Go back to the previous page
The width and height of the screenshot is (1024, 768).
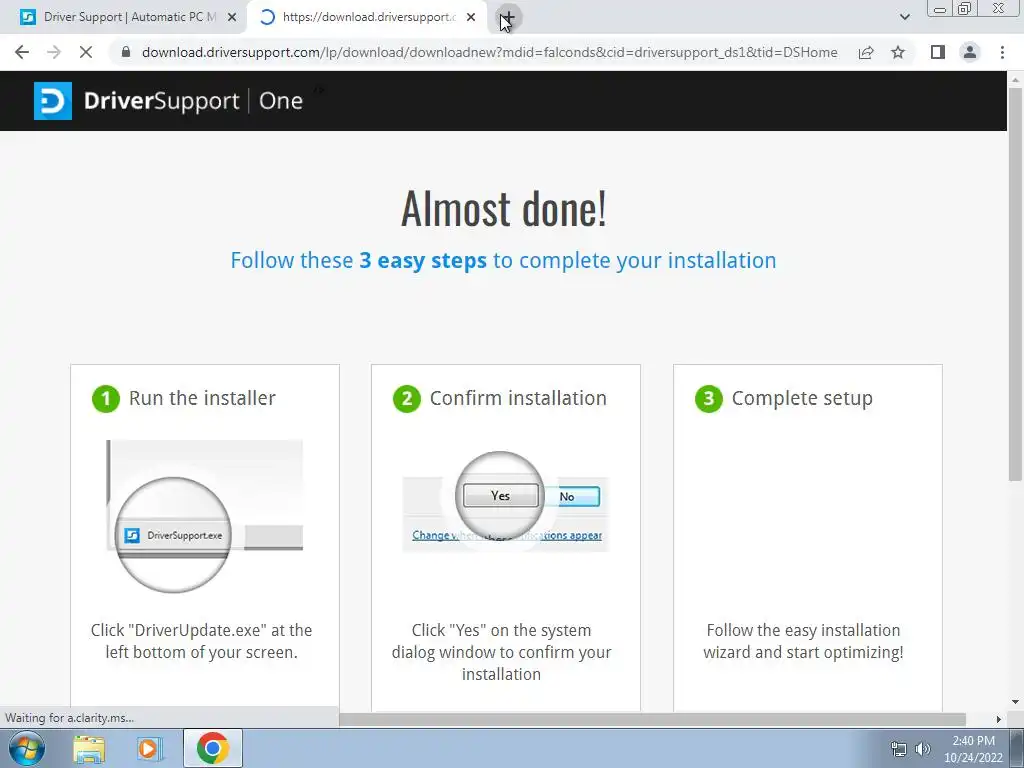[x=22, y=52]
